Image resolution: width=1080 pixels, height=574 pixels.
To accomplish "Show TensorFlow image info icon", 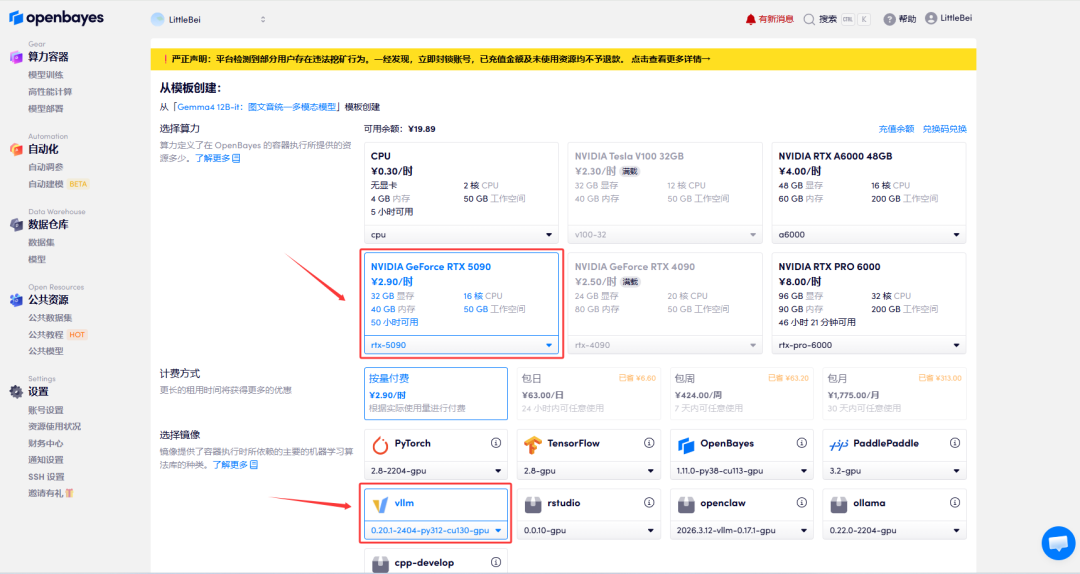I will [649, 443].
